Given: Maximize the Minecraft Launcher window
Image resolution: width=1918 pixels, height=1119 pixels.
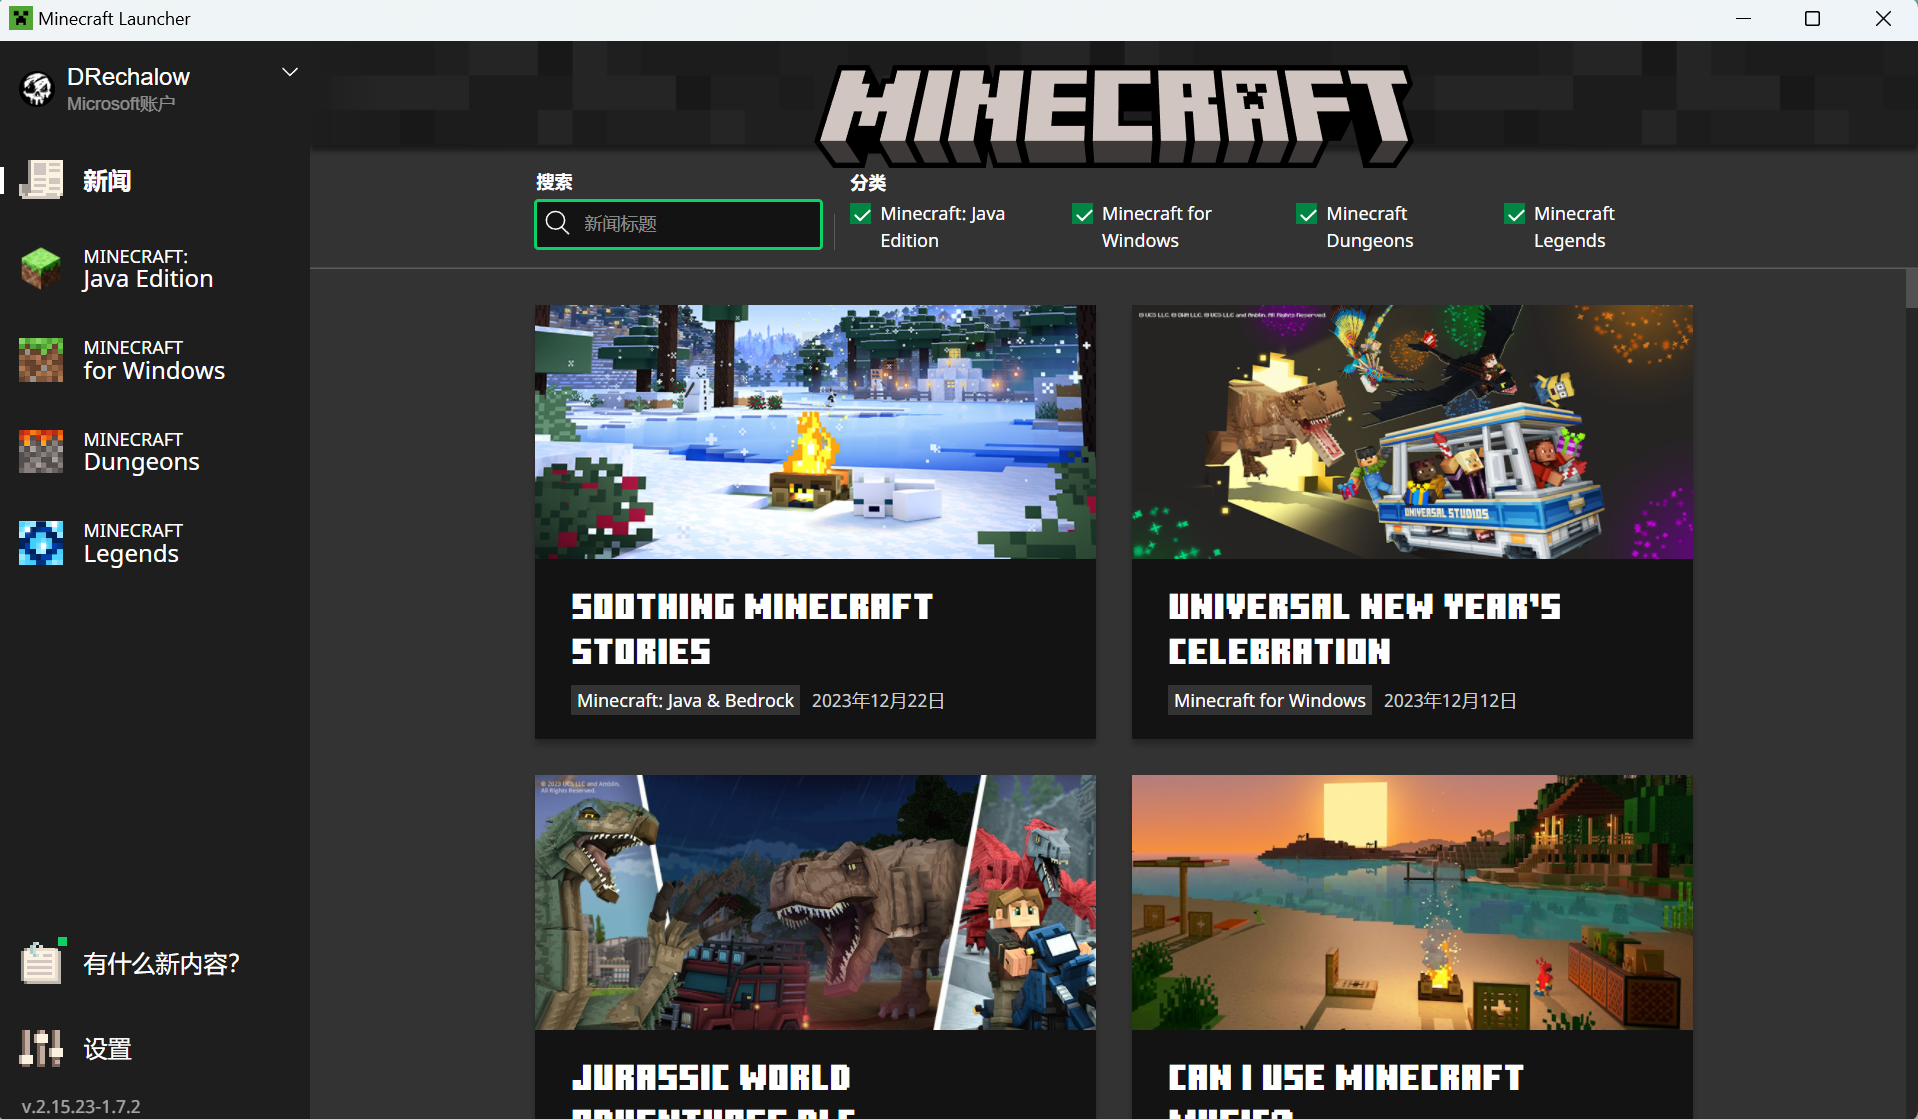Looking at the screenshot, I should tap(1812, 19).
